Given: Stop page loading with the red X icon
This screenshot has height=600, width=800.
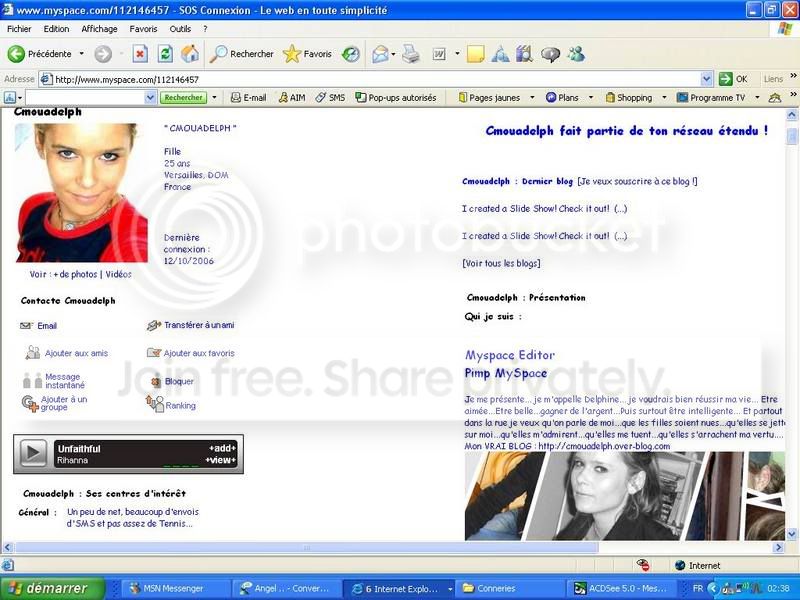Looking at the screenshot, I should pos(140,54).
